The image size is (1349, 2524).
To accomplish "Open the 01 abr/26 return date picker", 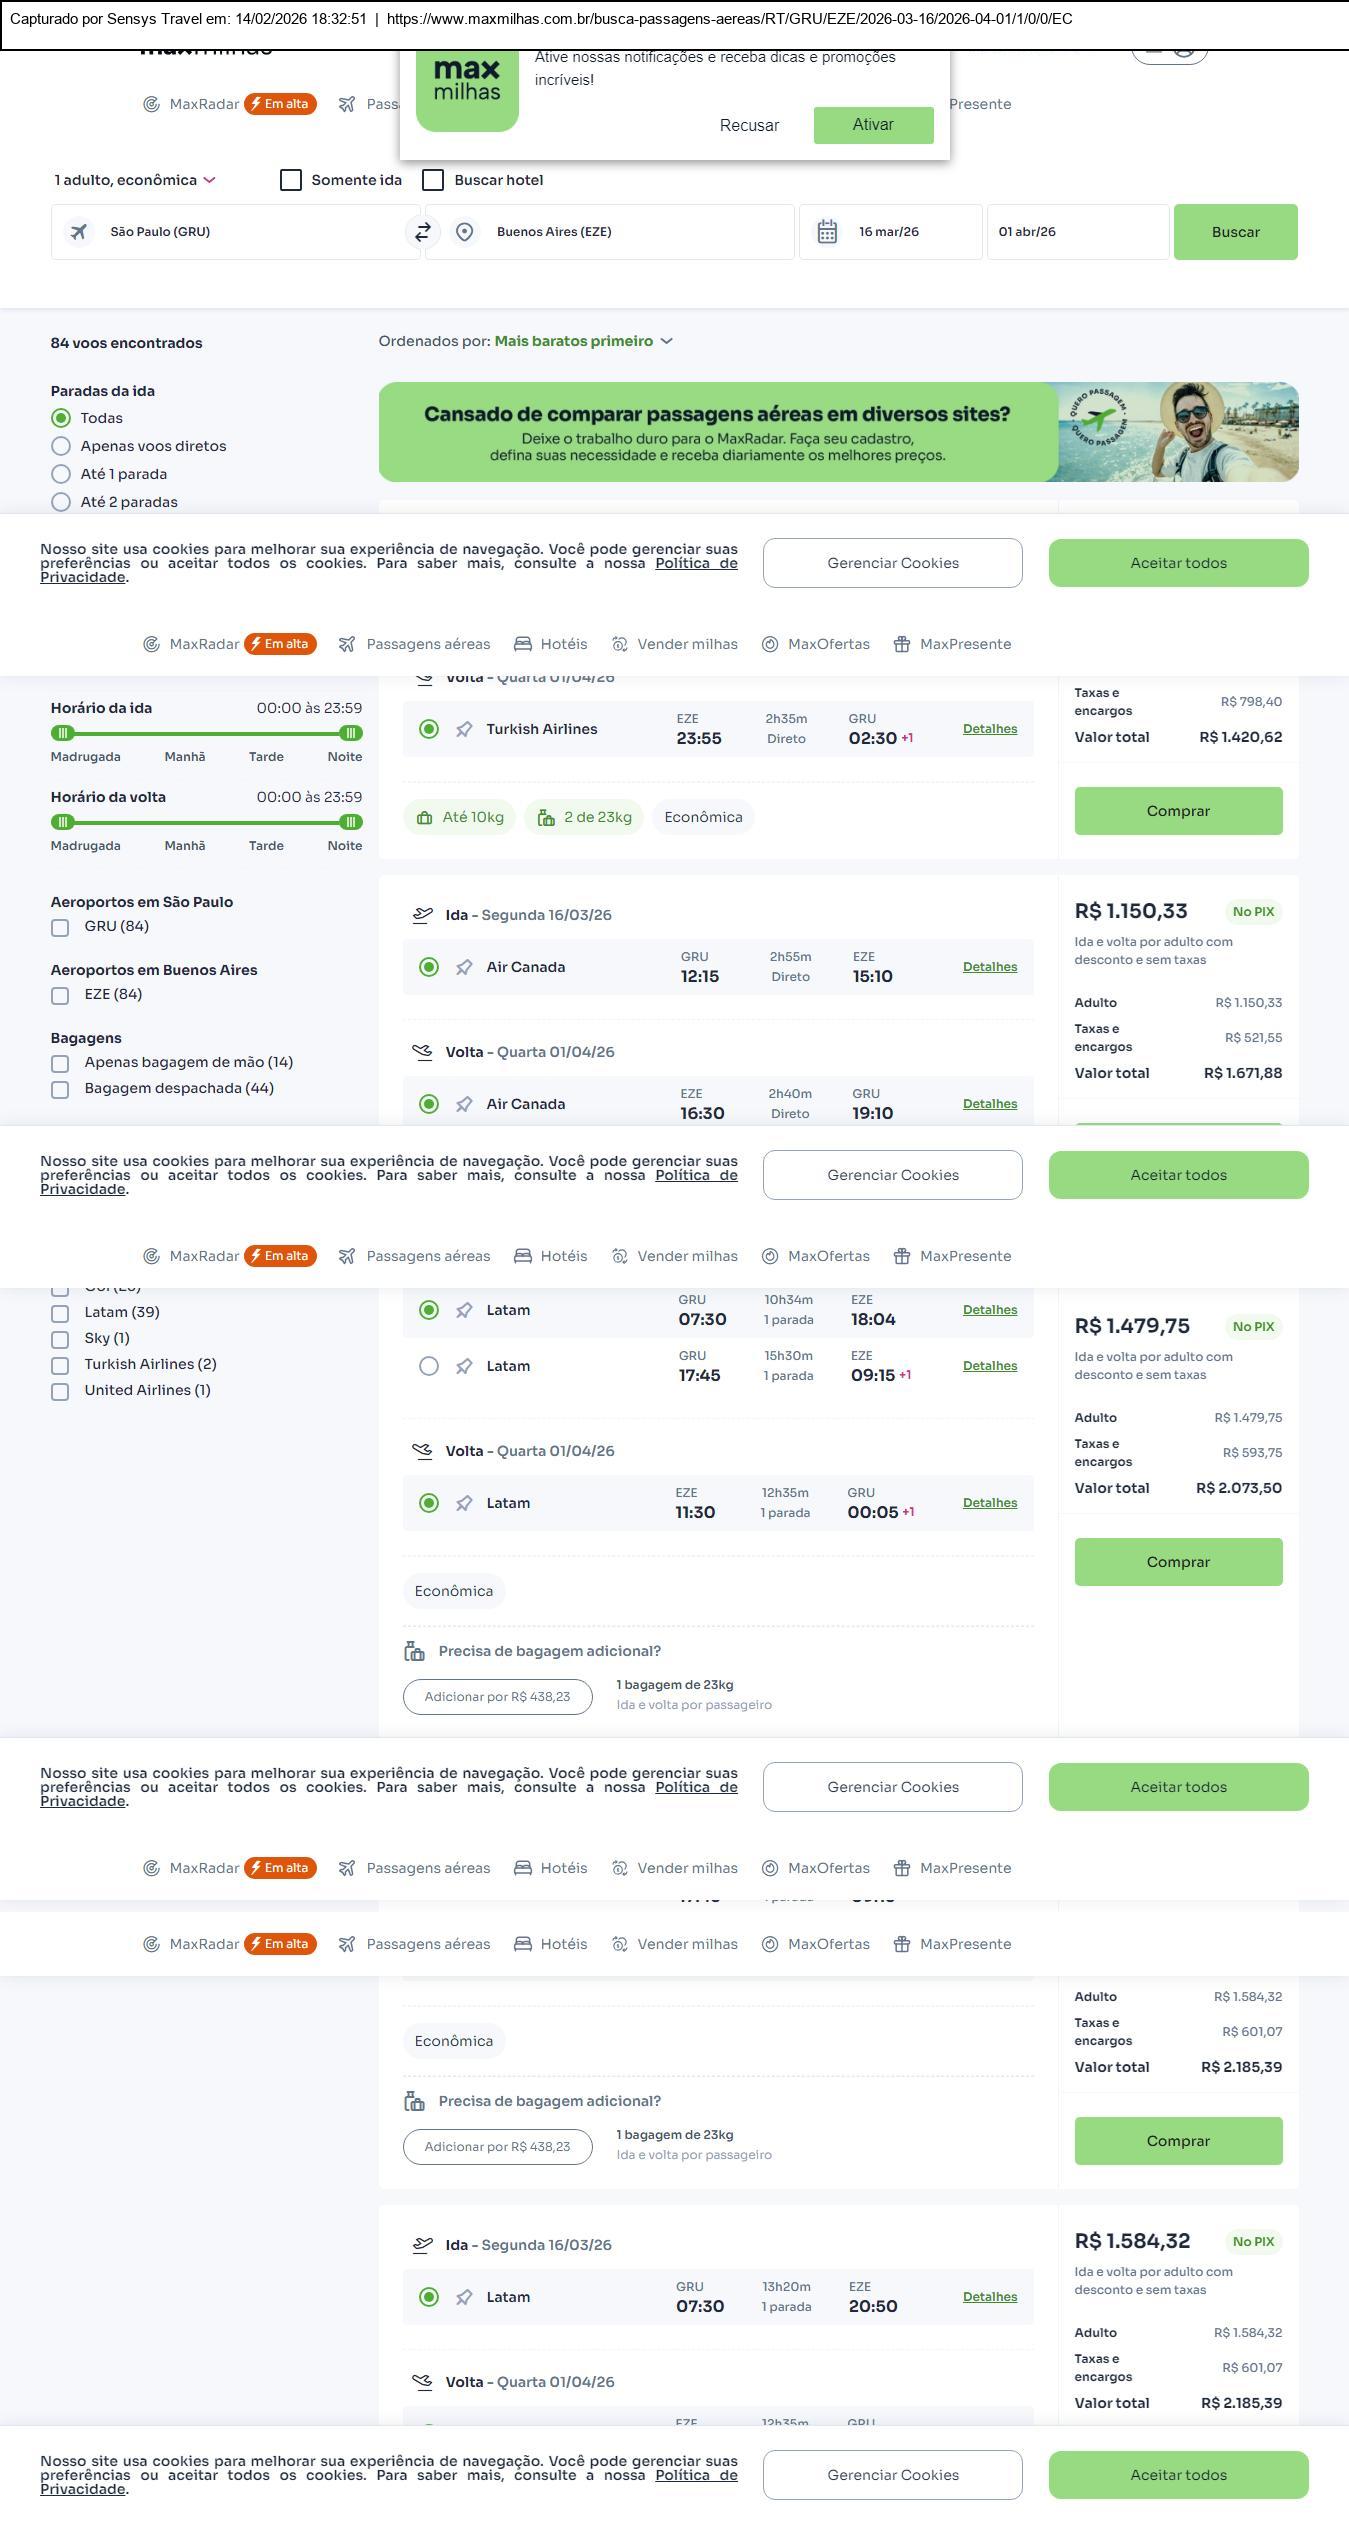I will [x=1077, y=232].
